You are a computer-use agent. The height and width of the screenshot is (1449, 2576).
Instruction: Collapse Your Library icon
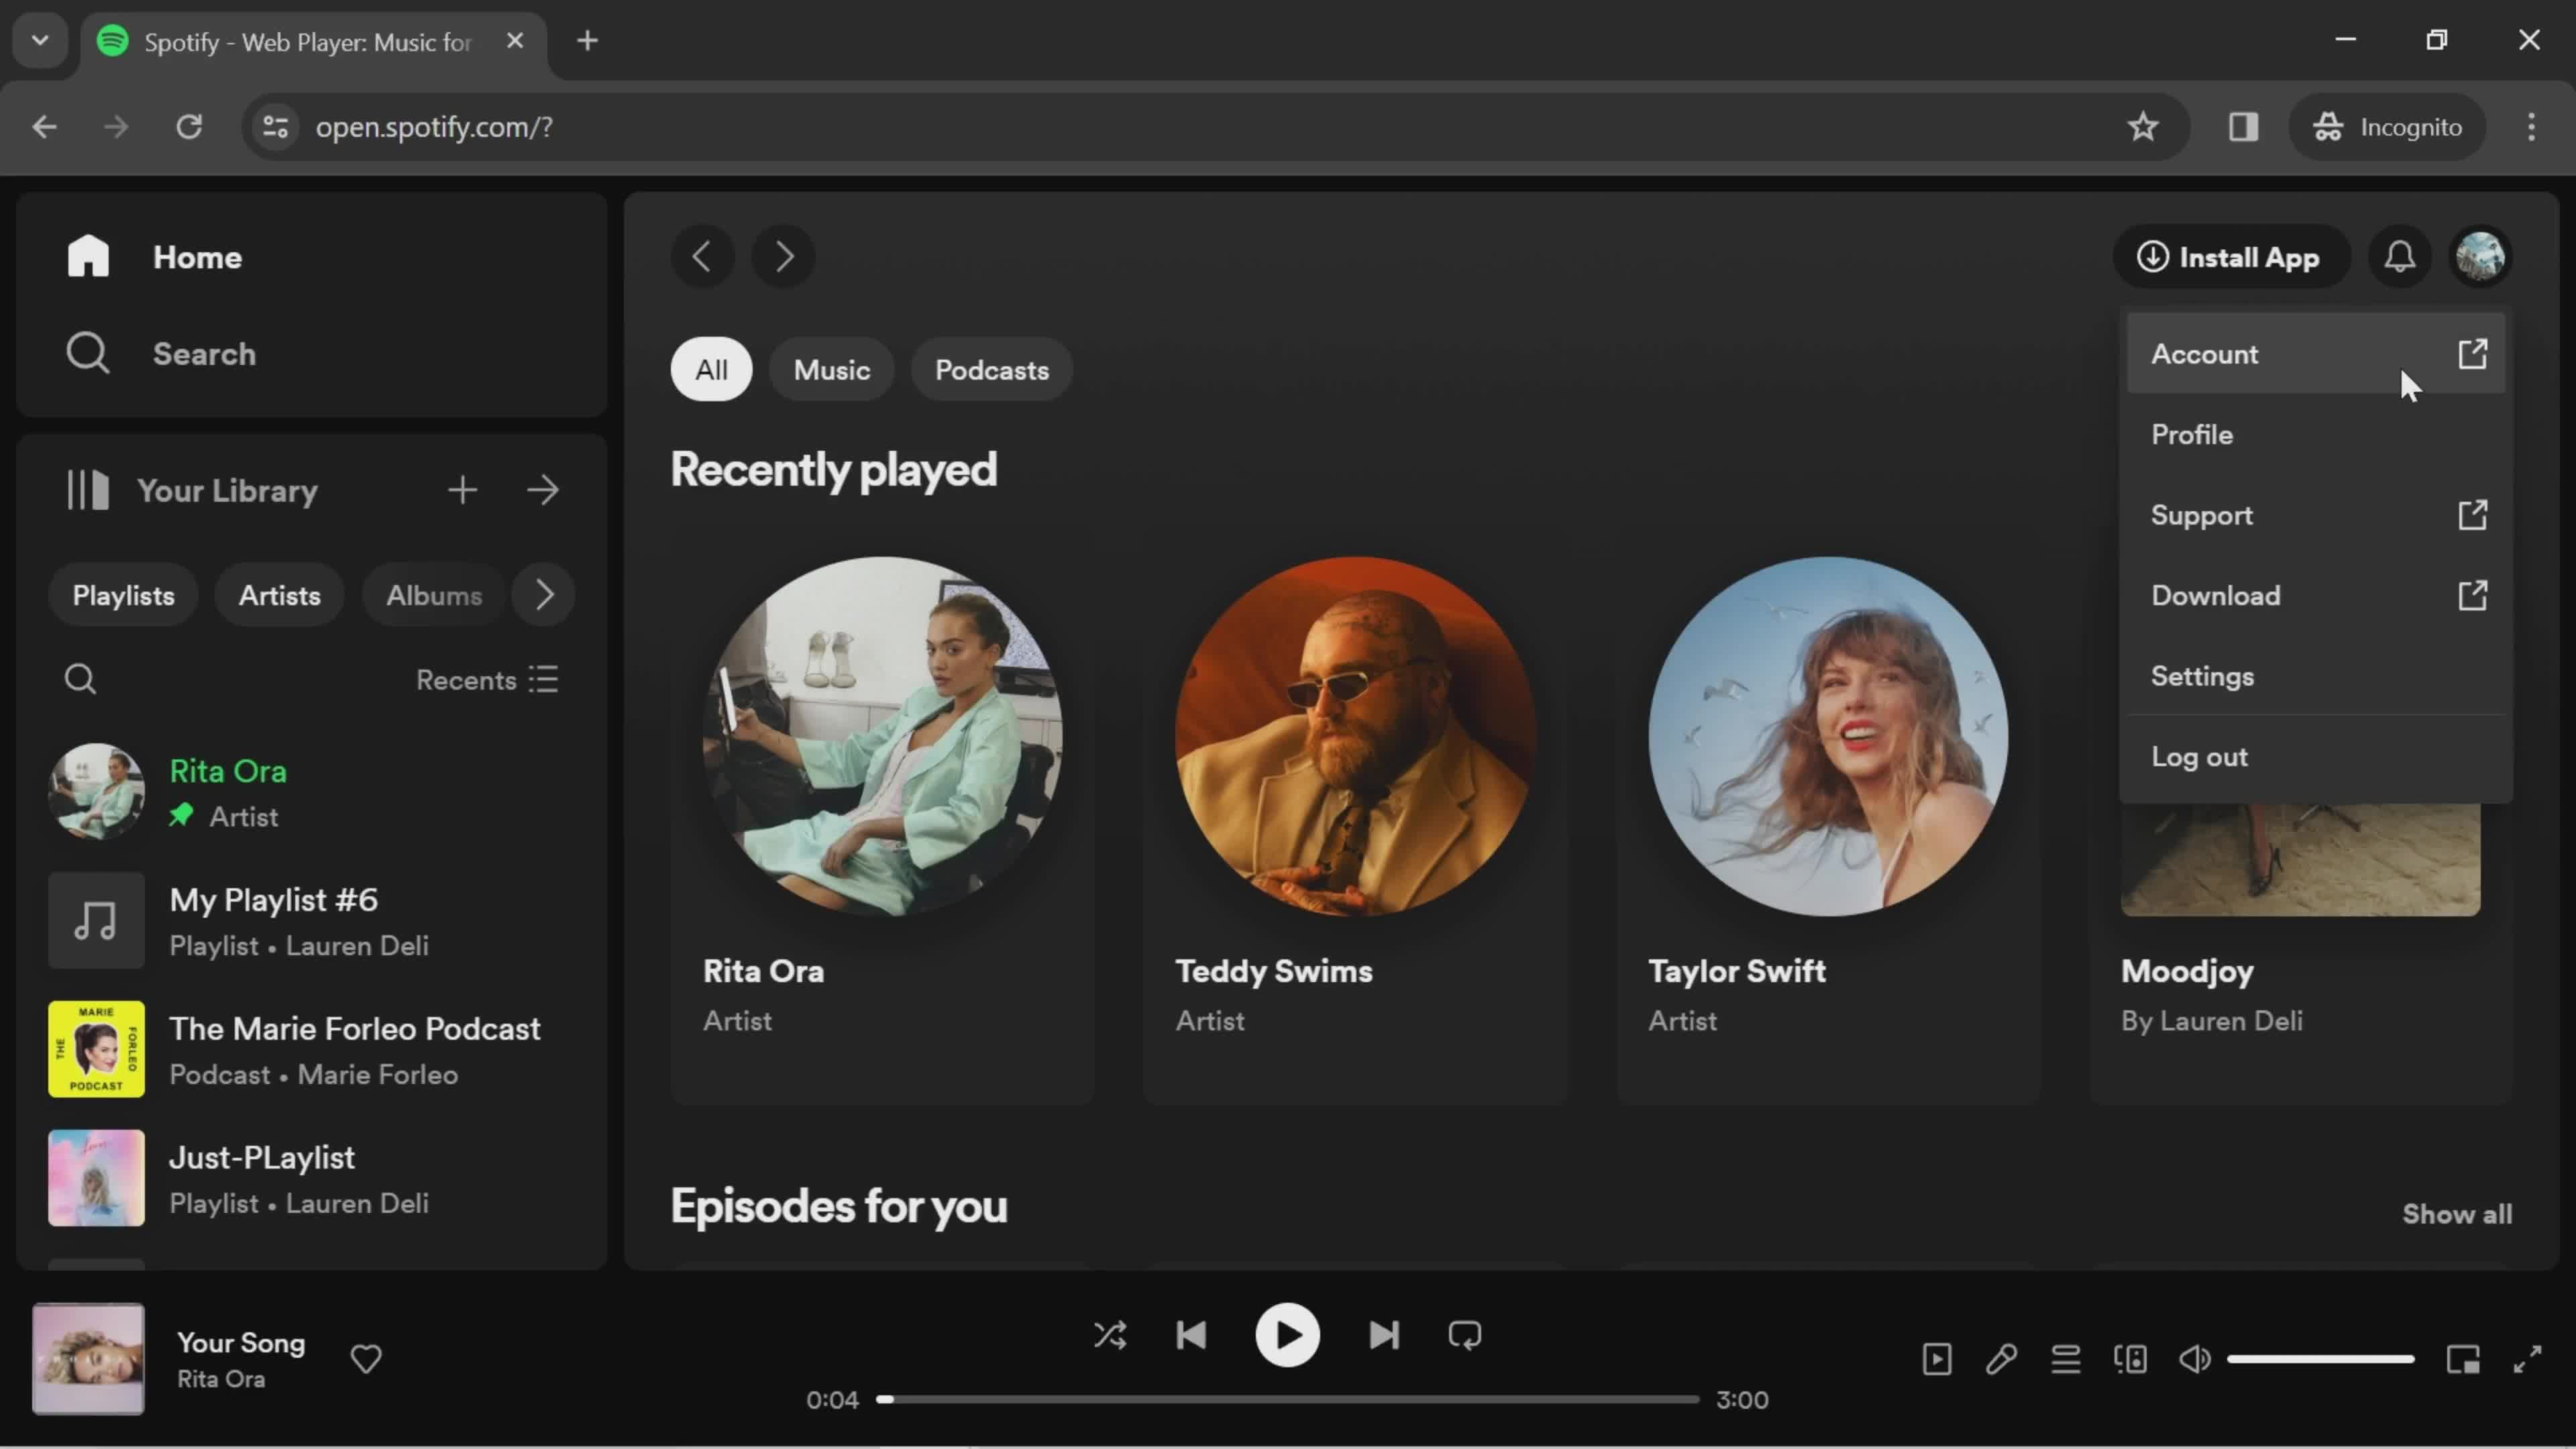click(x=88, y=490)
